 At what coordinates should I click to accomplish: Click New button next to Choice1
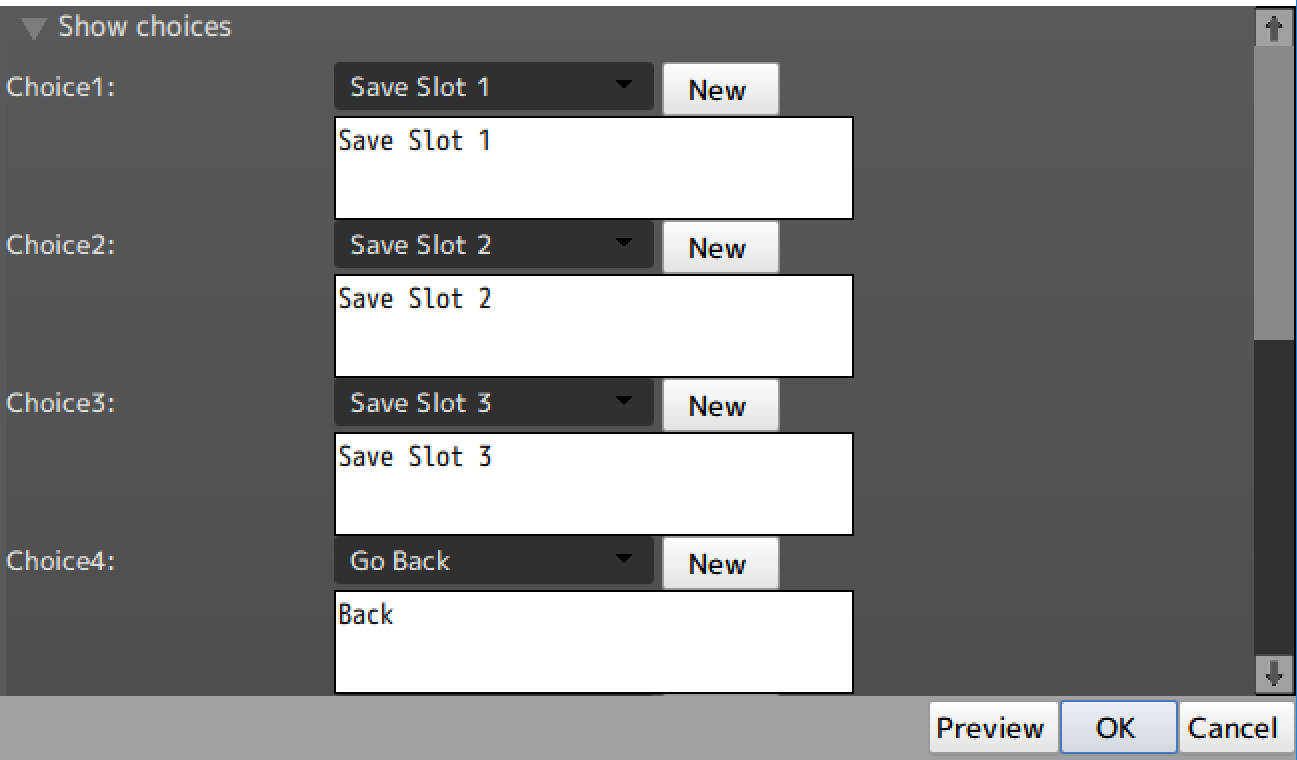click(719, 90)
